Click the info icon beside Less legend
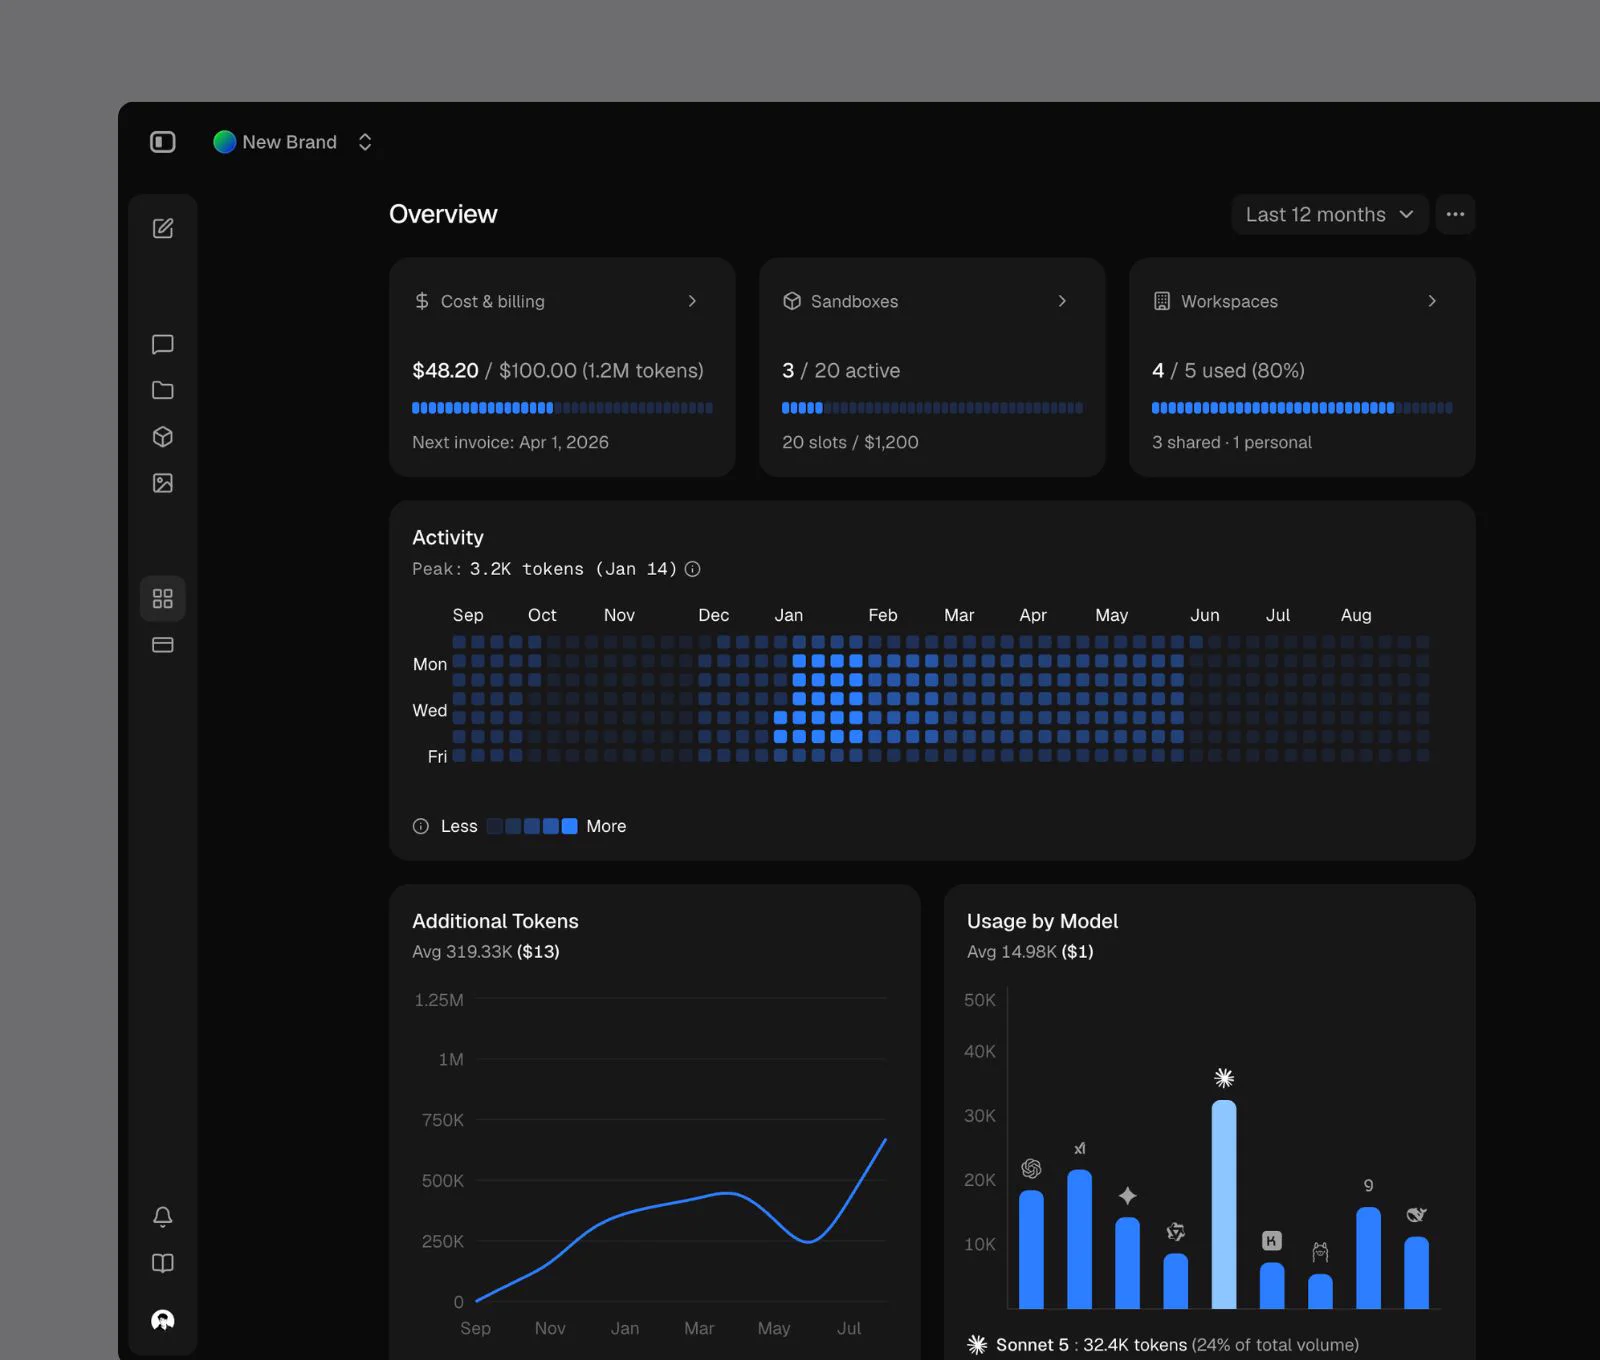 [x=421, y=826]
